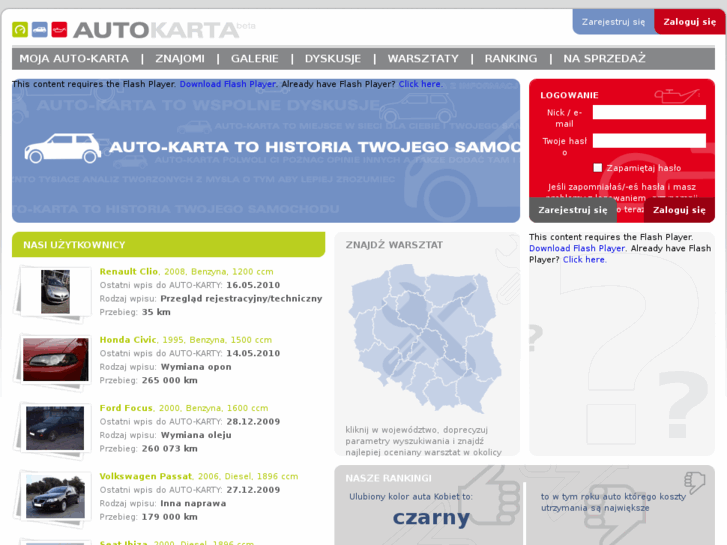
Task: Follow the Download Flash Player link in the banner
Action: point(228,84)
